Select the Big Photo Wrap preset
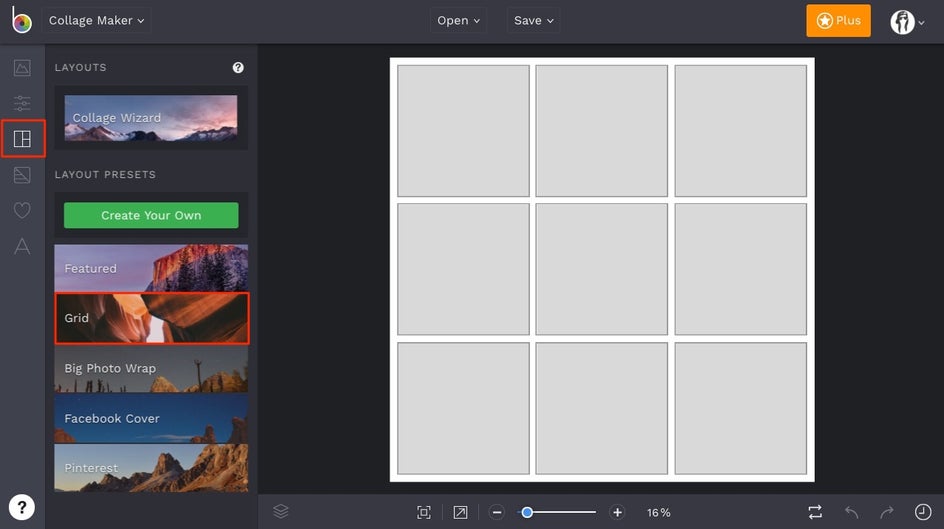Screen dimensions: 944x529 point(151,369)
